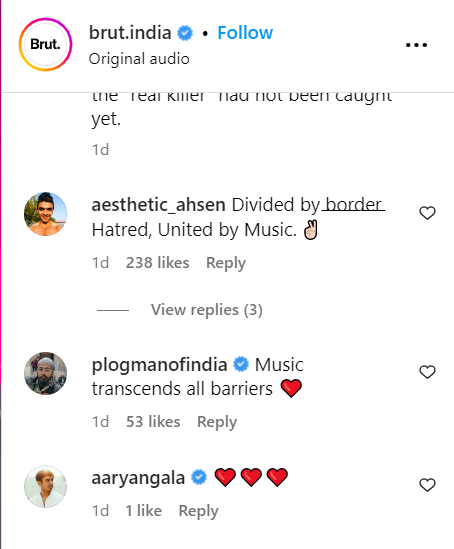Expand View replies (3) under aesthetic_ahsen
The height and width of the screenshot is (549, 454).
[207, 310]
